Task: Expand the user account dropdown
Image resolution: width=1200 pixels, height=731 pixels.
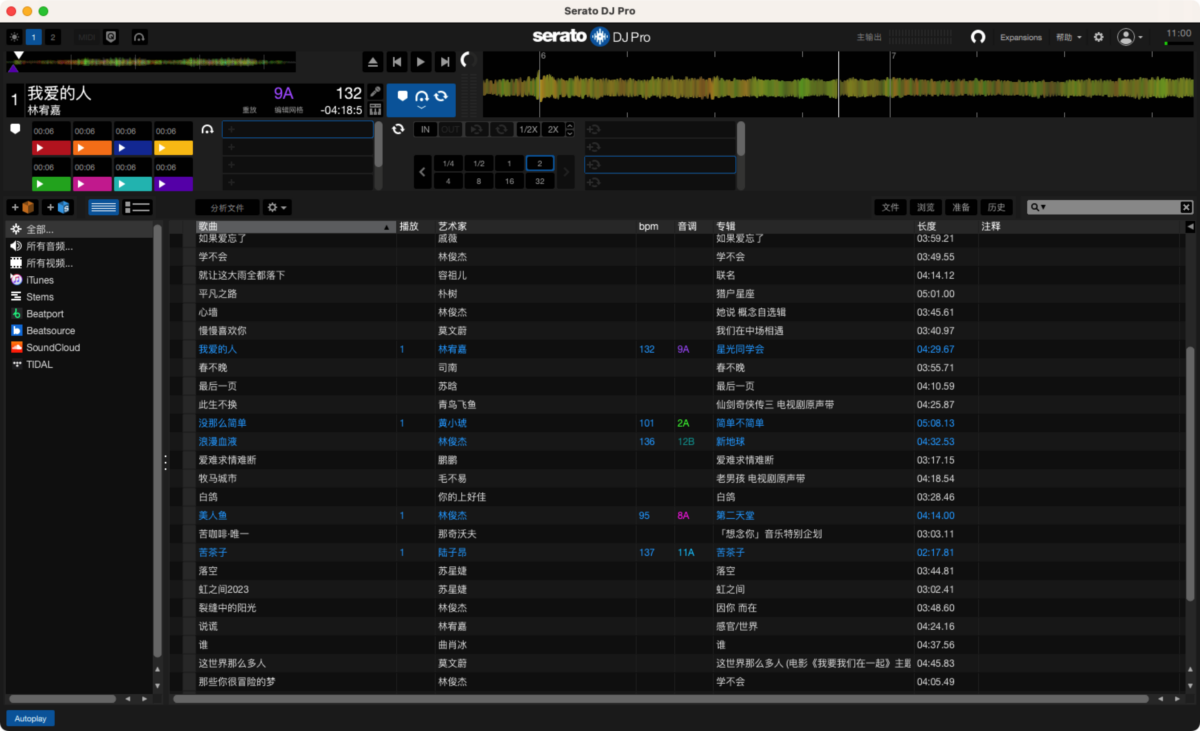Action: point(1130,37)
